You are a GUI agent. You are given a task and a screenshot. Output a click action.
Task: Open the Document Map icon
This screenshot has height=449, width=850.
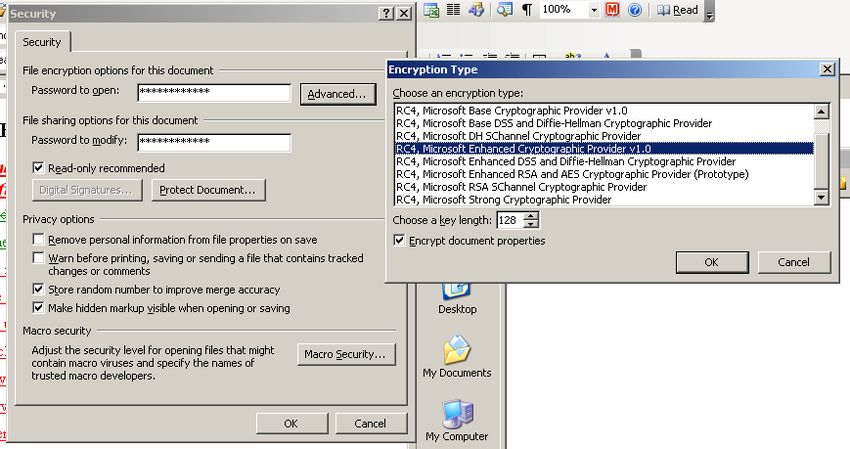pos(505,10)
